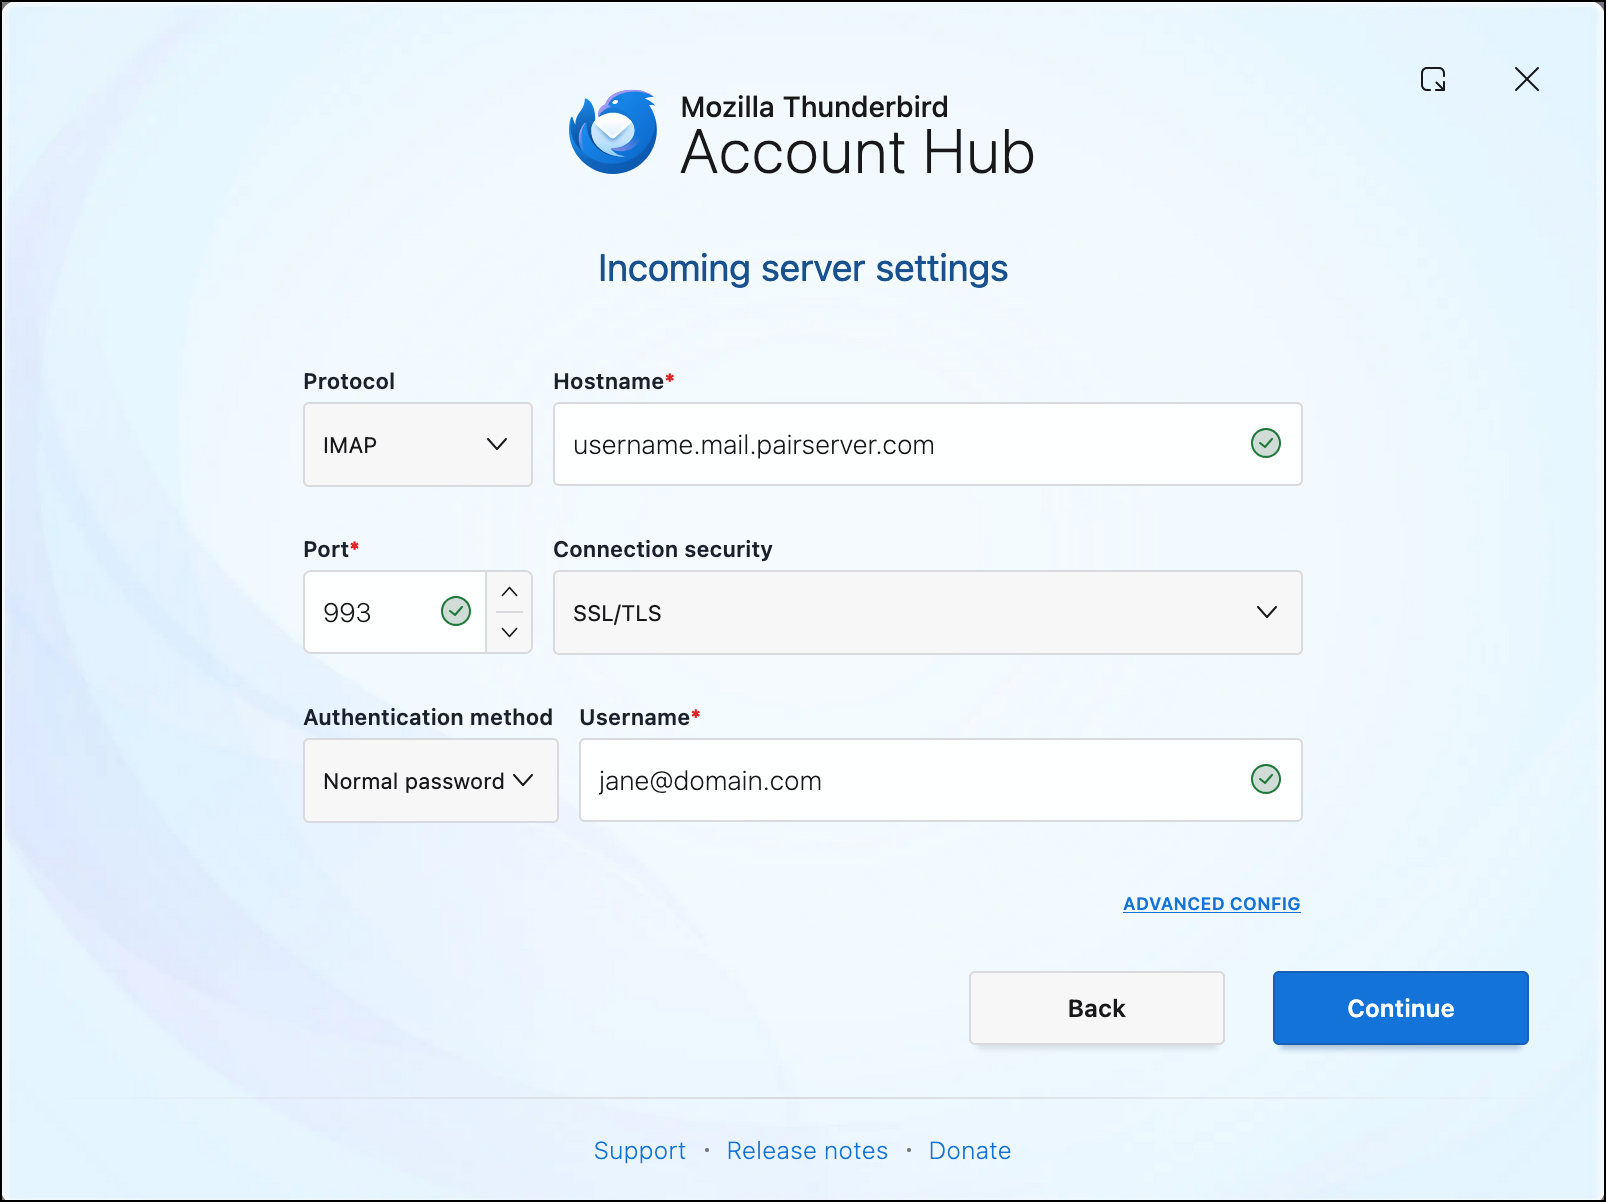Click the 'Connection security' label
The height and width of the screenshot is (1202, 1606).
tap(663, 549)
